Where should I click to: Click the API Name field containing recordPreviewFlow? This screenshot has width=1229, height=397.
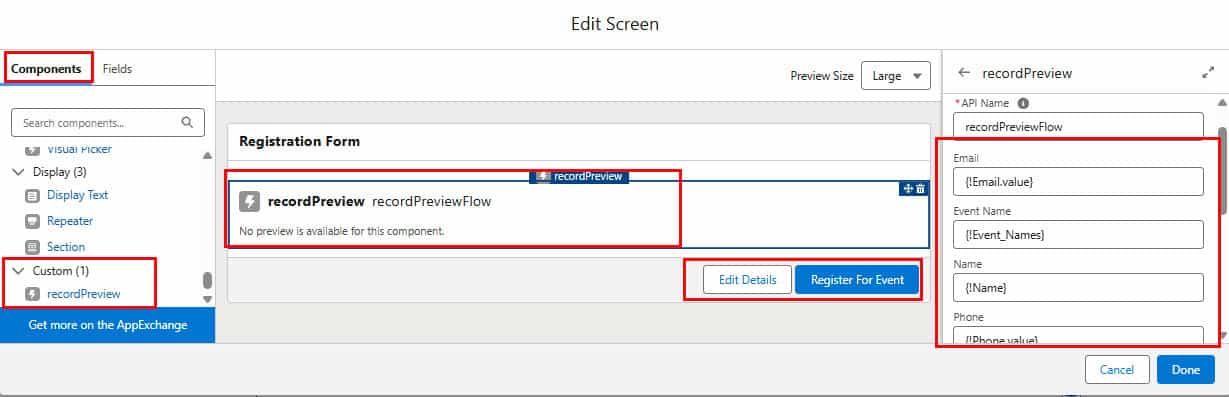coord(1078,127)
